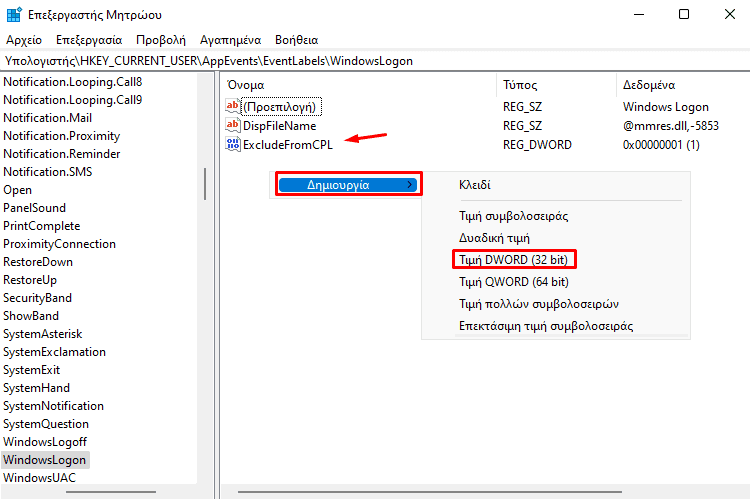Image resolution: width=750 pixels, height=500 pixels.
Task: Select the WindowsUAC key
Action: click(39, 478)
